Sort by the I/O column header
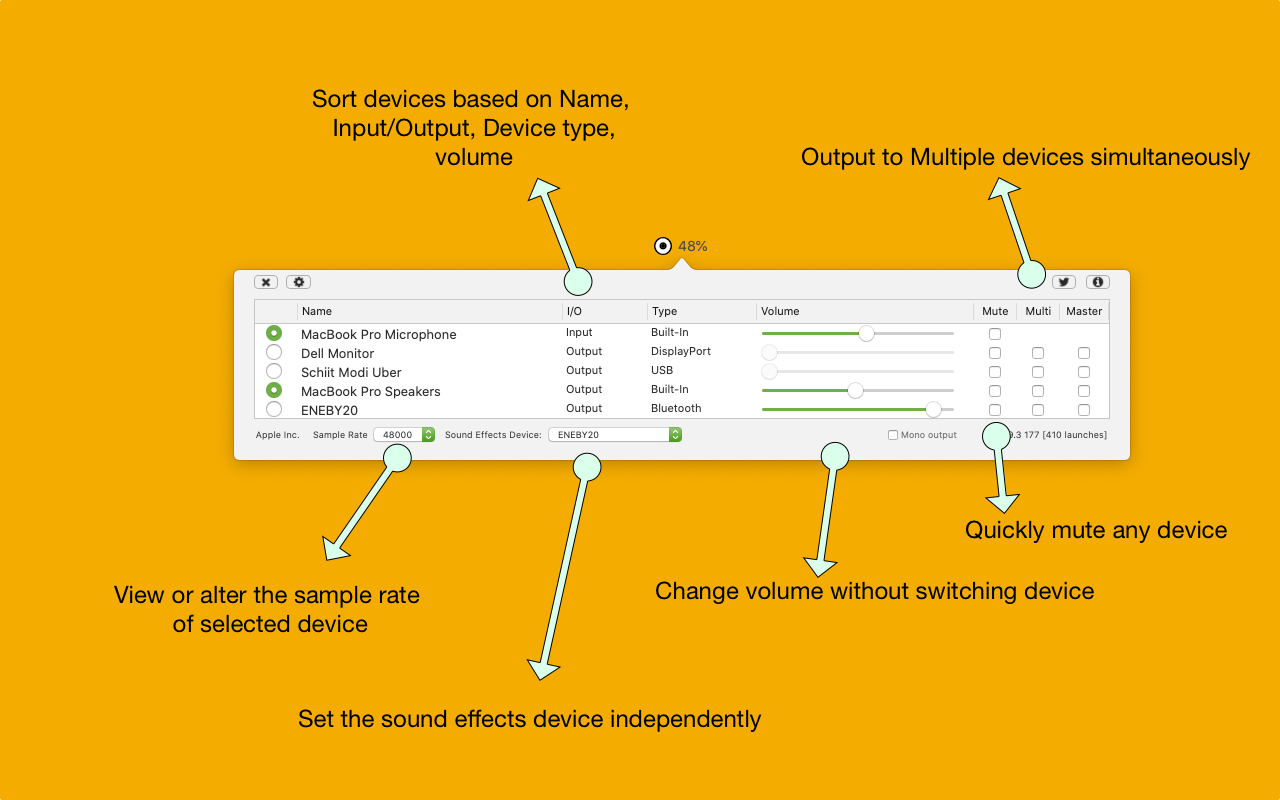Viewport: 1280px width, 800px height. pos(604,311)
